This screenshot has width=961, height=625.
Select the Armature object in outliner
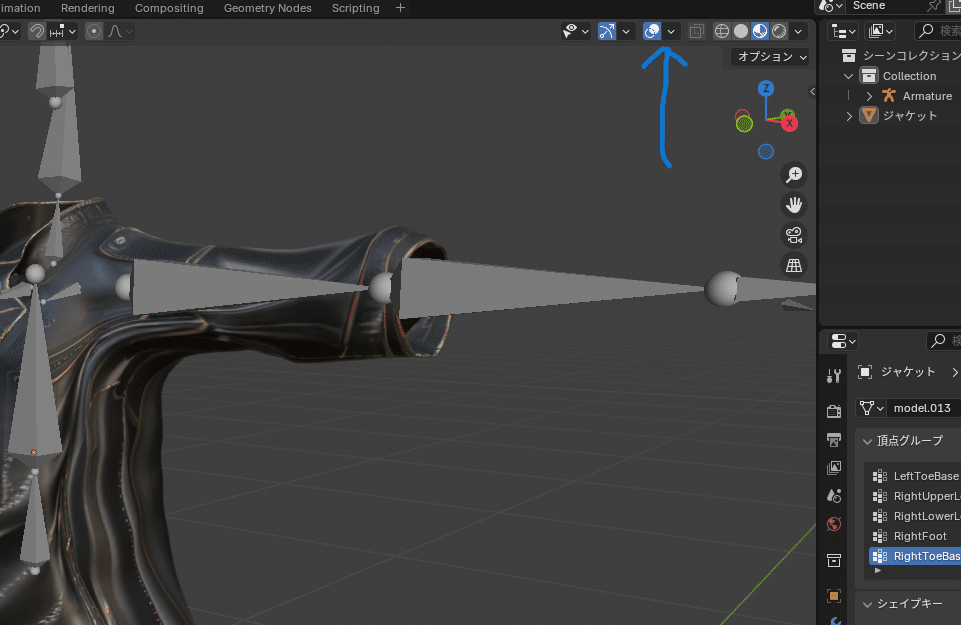pyautogui.click(x=927, y=96)
